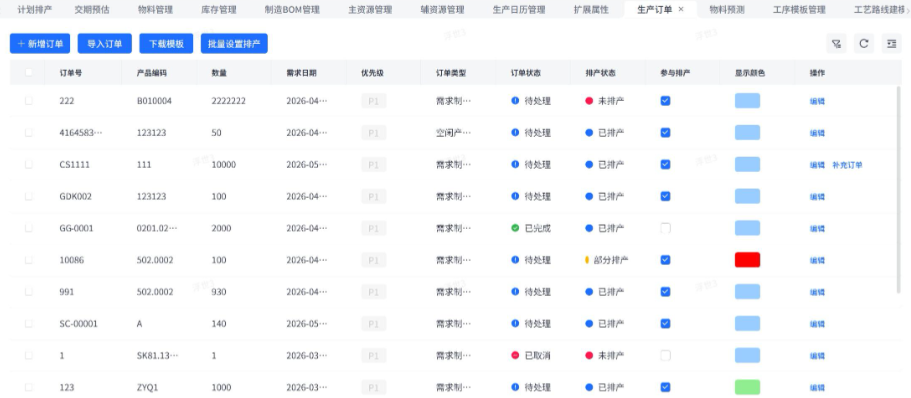Image resolution: width=911 pixels, height=398 pixels.
Task: Uncheck 参与排产 for order SC-00001
Action: (665, 324)
